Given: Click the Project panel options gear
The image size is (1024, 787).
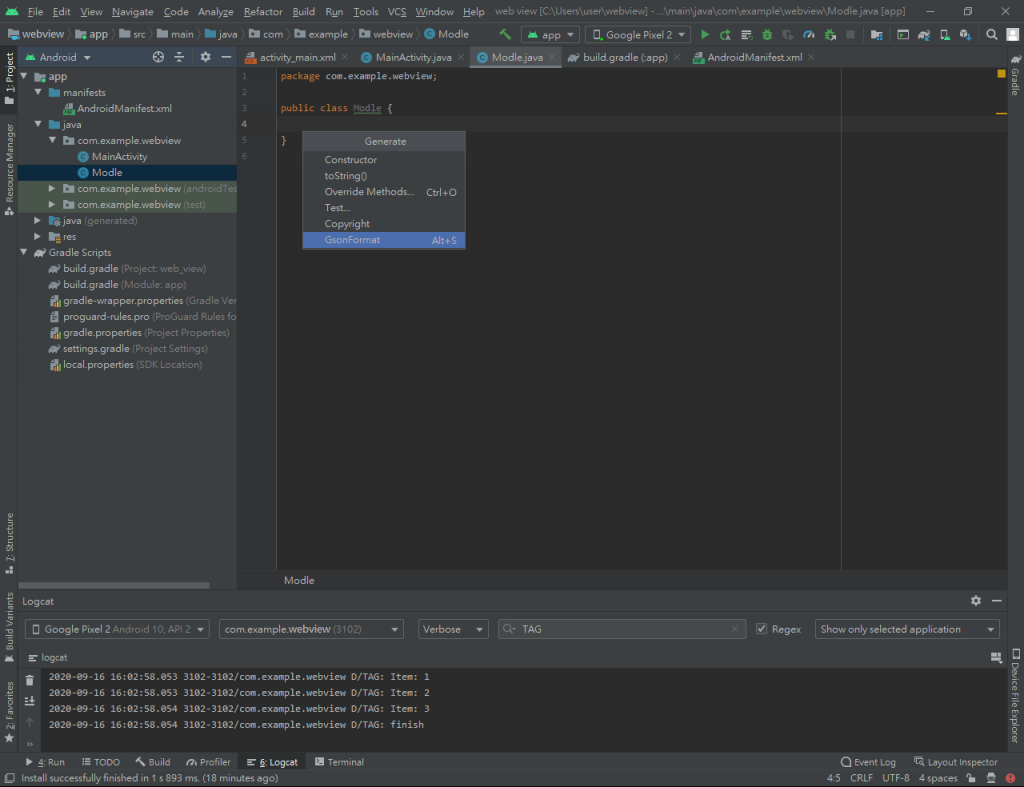Looking at the screenshot, I should [205, 57].
